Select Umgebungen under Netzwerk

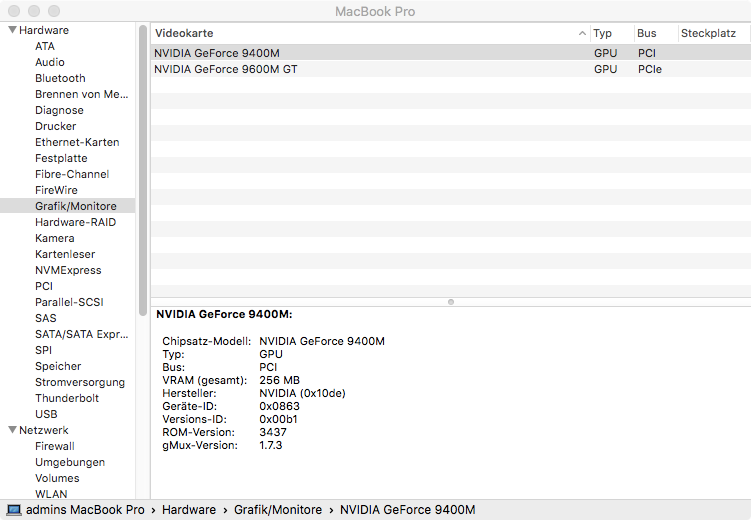point(70,462)
